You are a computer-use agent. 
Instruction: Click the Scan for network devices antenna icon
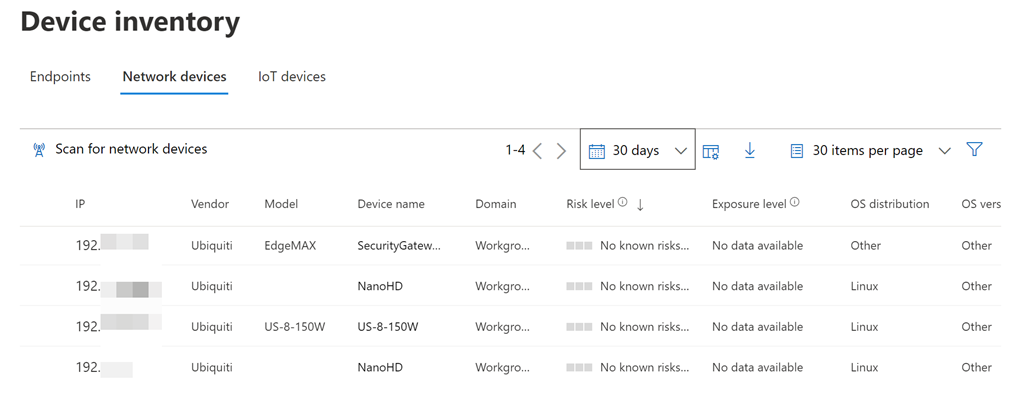coord(39,150)
